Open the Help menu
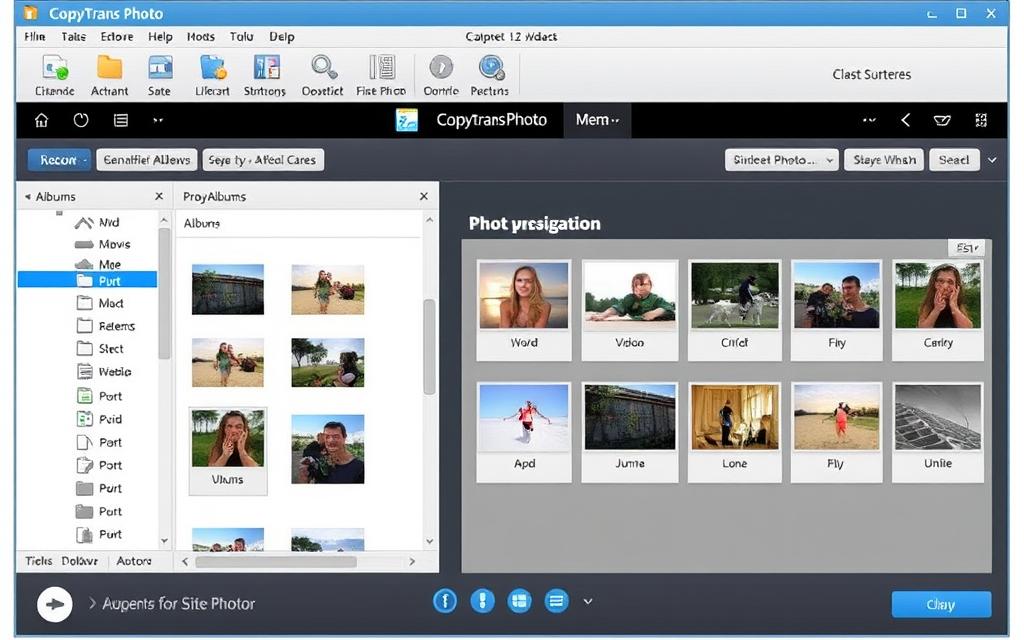The image size is (1024, 640). click(160, 37)
